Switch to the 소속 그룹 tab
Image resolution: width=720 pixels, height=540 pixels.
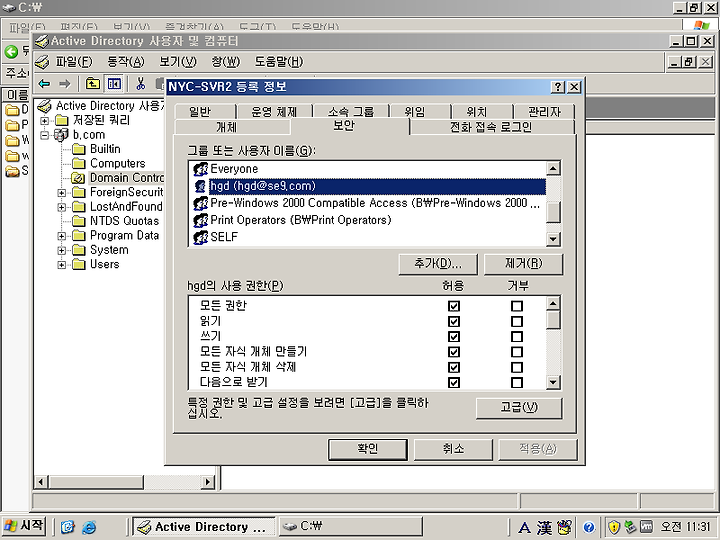pyautogui.click(x=351, y=112)
